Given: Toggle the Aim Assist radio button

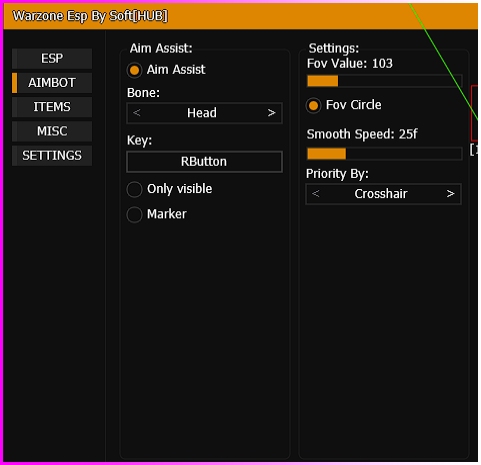Looking at the screenshot, I should pos(134,70).
